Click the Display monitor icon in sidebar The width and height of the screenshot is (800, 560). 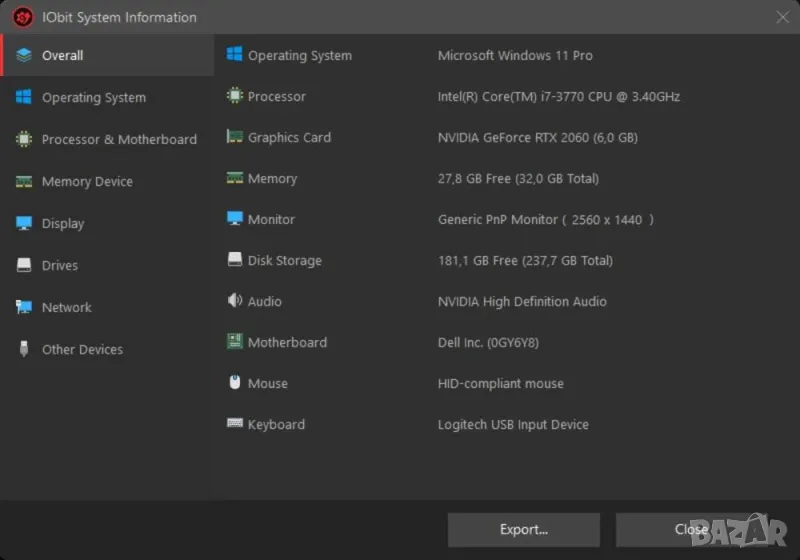(24, 224)
